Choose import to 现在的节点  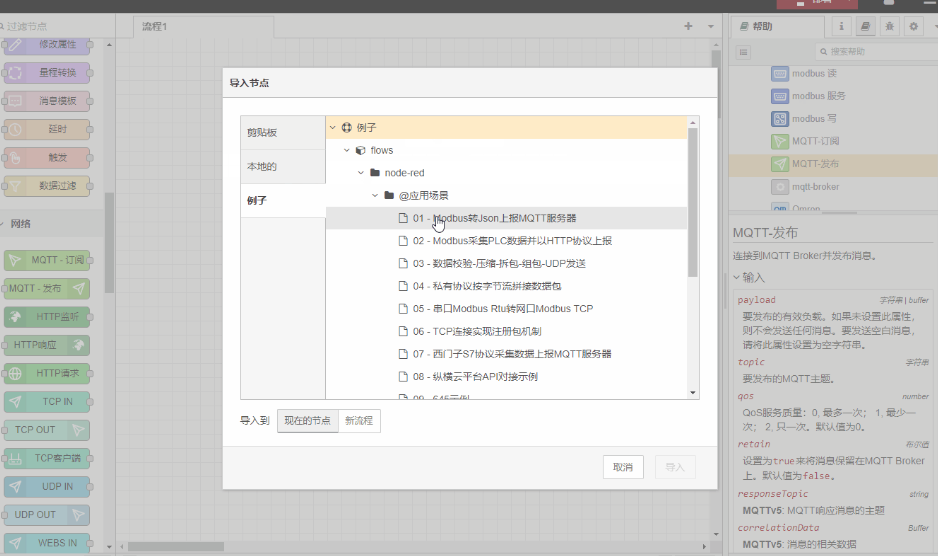(307, 421)
